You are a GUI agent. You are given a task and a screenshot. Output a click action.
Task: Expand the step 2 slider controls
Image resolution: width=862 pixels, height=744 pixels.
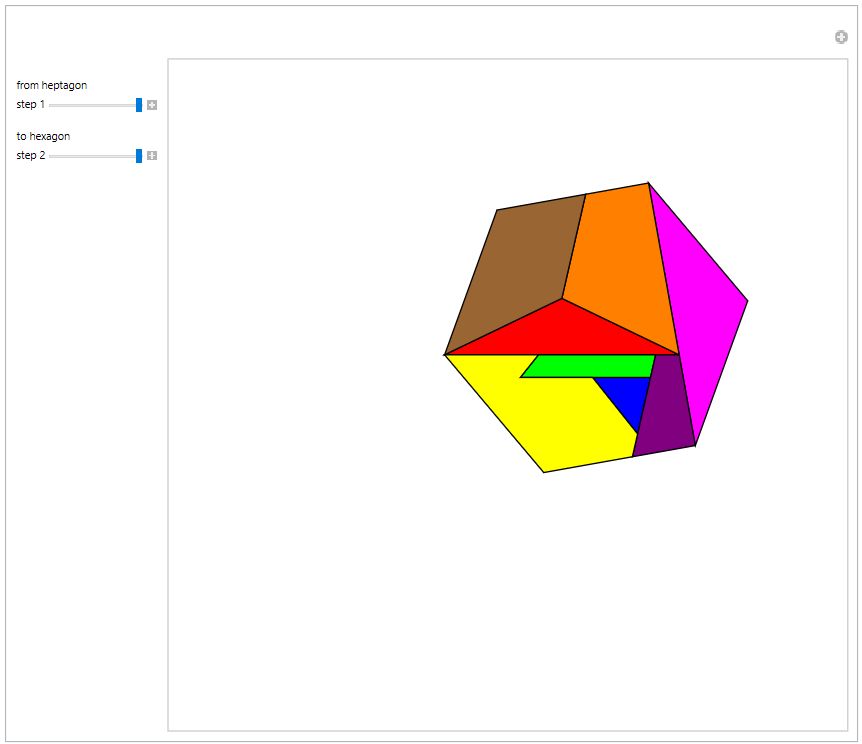152,156
